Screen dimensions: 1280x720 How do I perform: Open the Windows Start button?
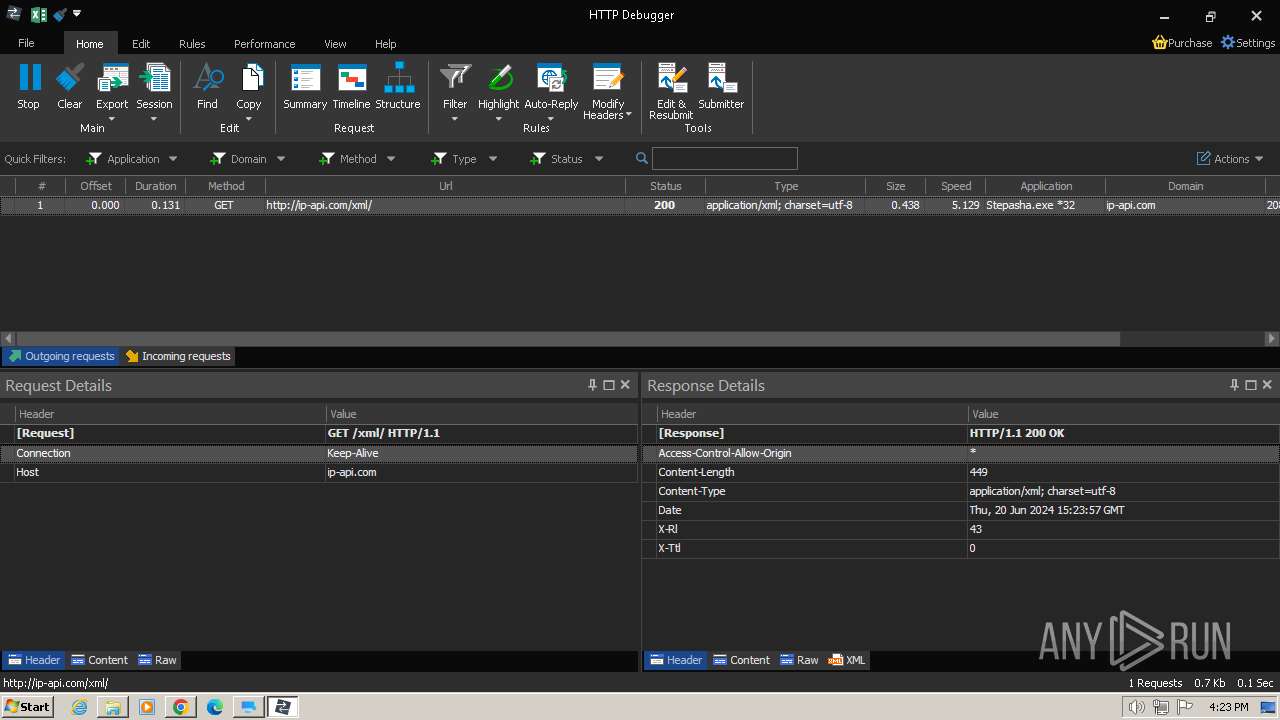point(28,707)
